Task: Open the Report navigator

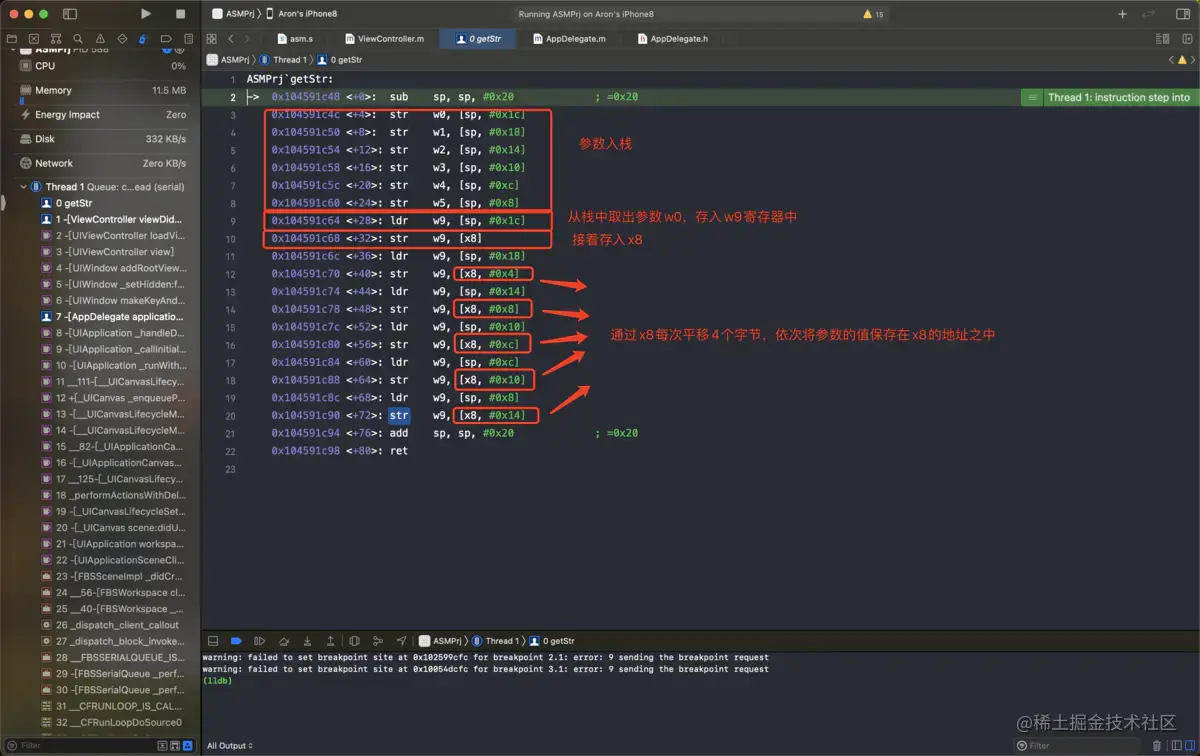Action: [187, 39]
